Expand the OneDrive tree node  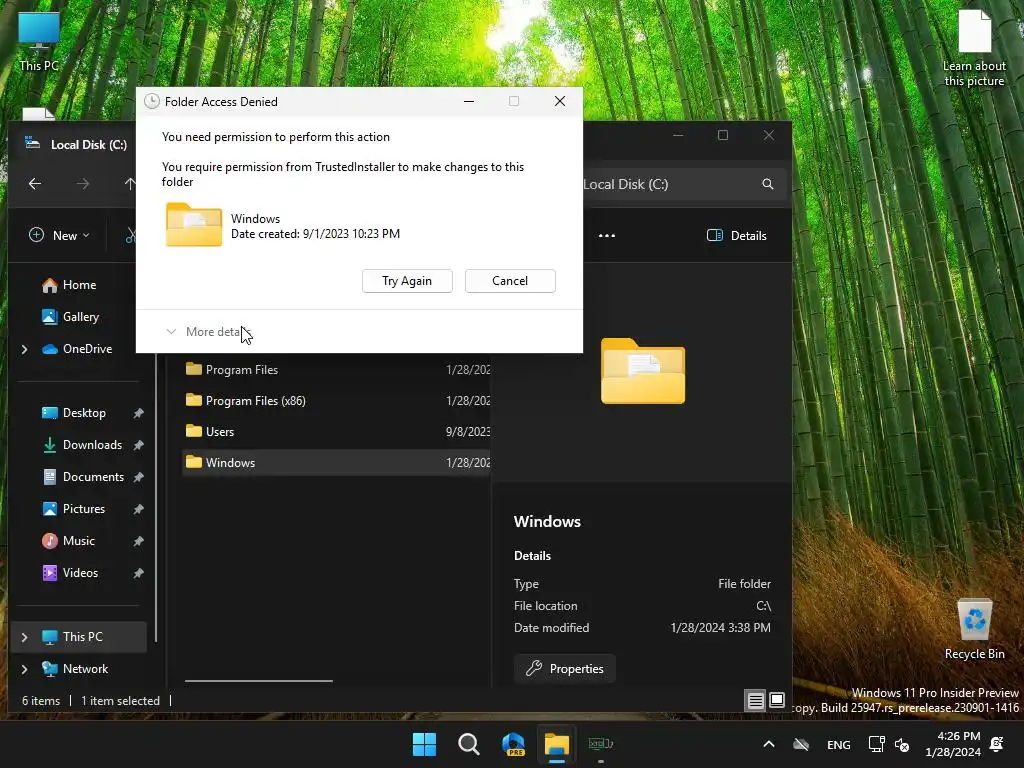pos(25,349)
